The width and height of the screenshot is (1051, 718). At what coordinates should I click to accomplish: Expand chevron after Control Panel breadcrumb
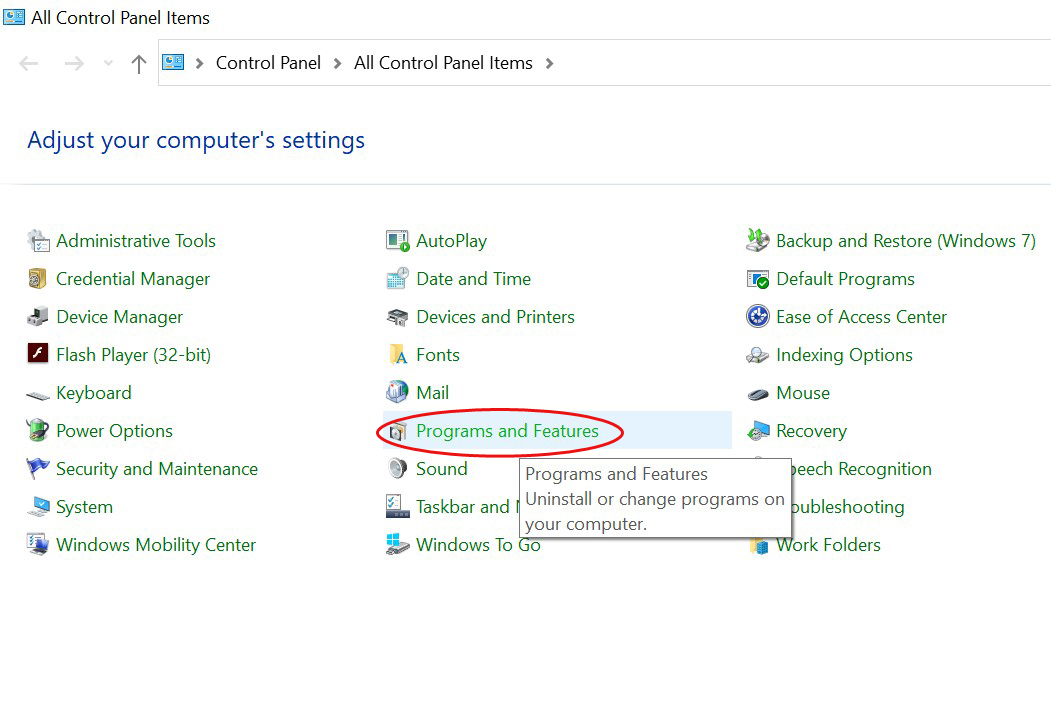337,63
